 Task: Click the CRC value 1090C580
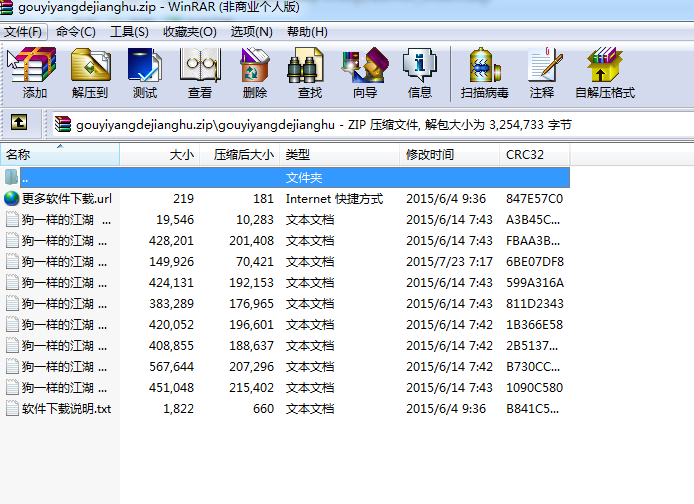tap(534, 388)
